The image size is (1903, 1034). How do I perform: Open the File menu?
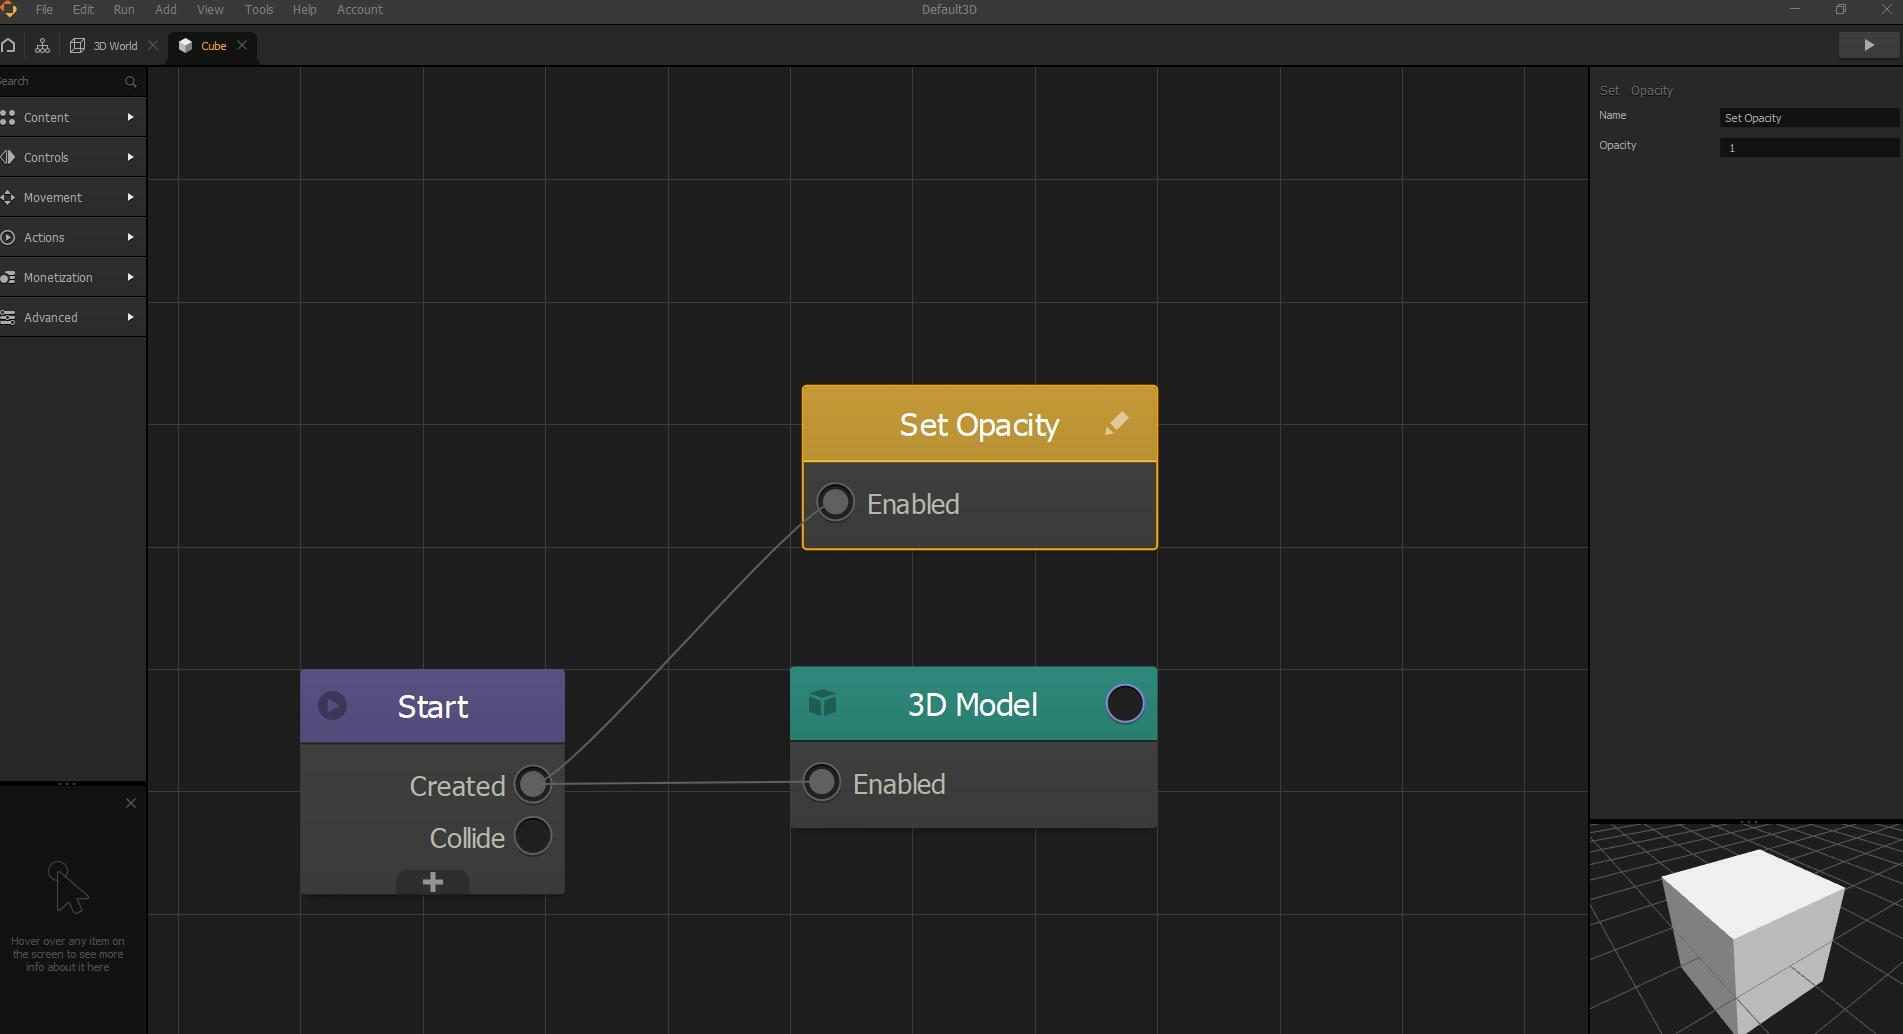(x=43, y=9)
